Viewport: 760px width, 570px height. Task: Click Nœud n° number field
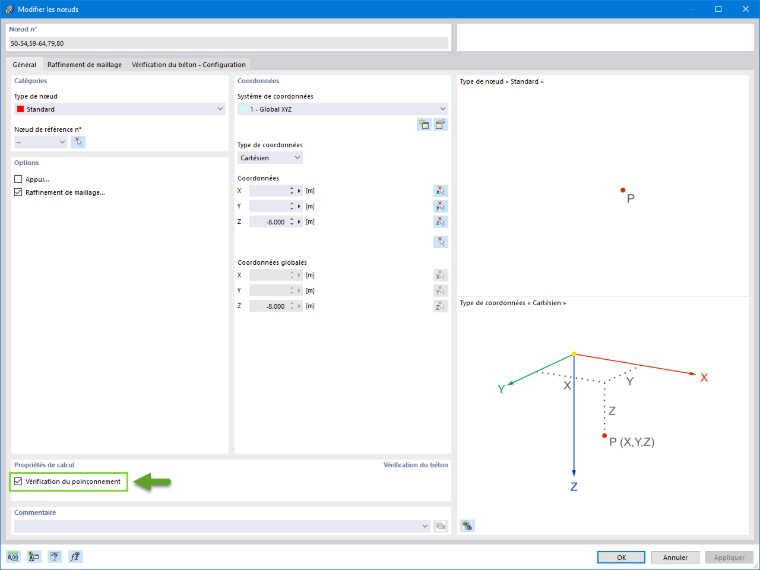(x=228, y=43)
